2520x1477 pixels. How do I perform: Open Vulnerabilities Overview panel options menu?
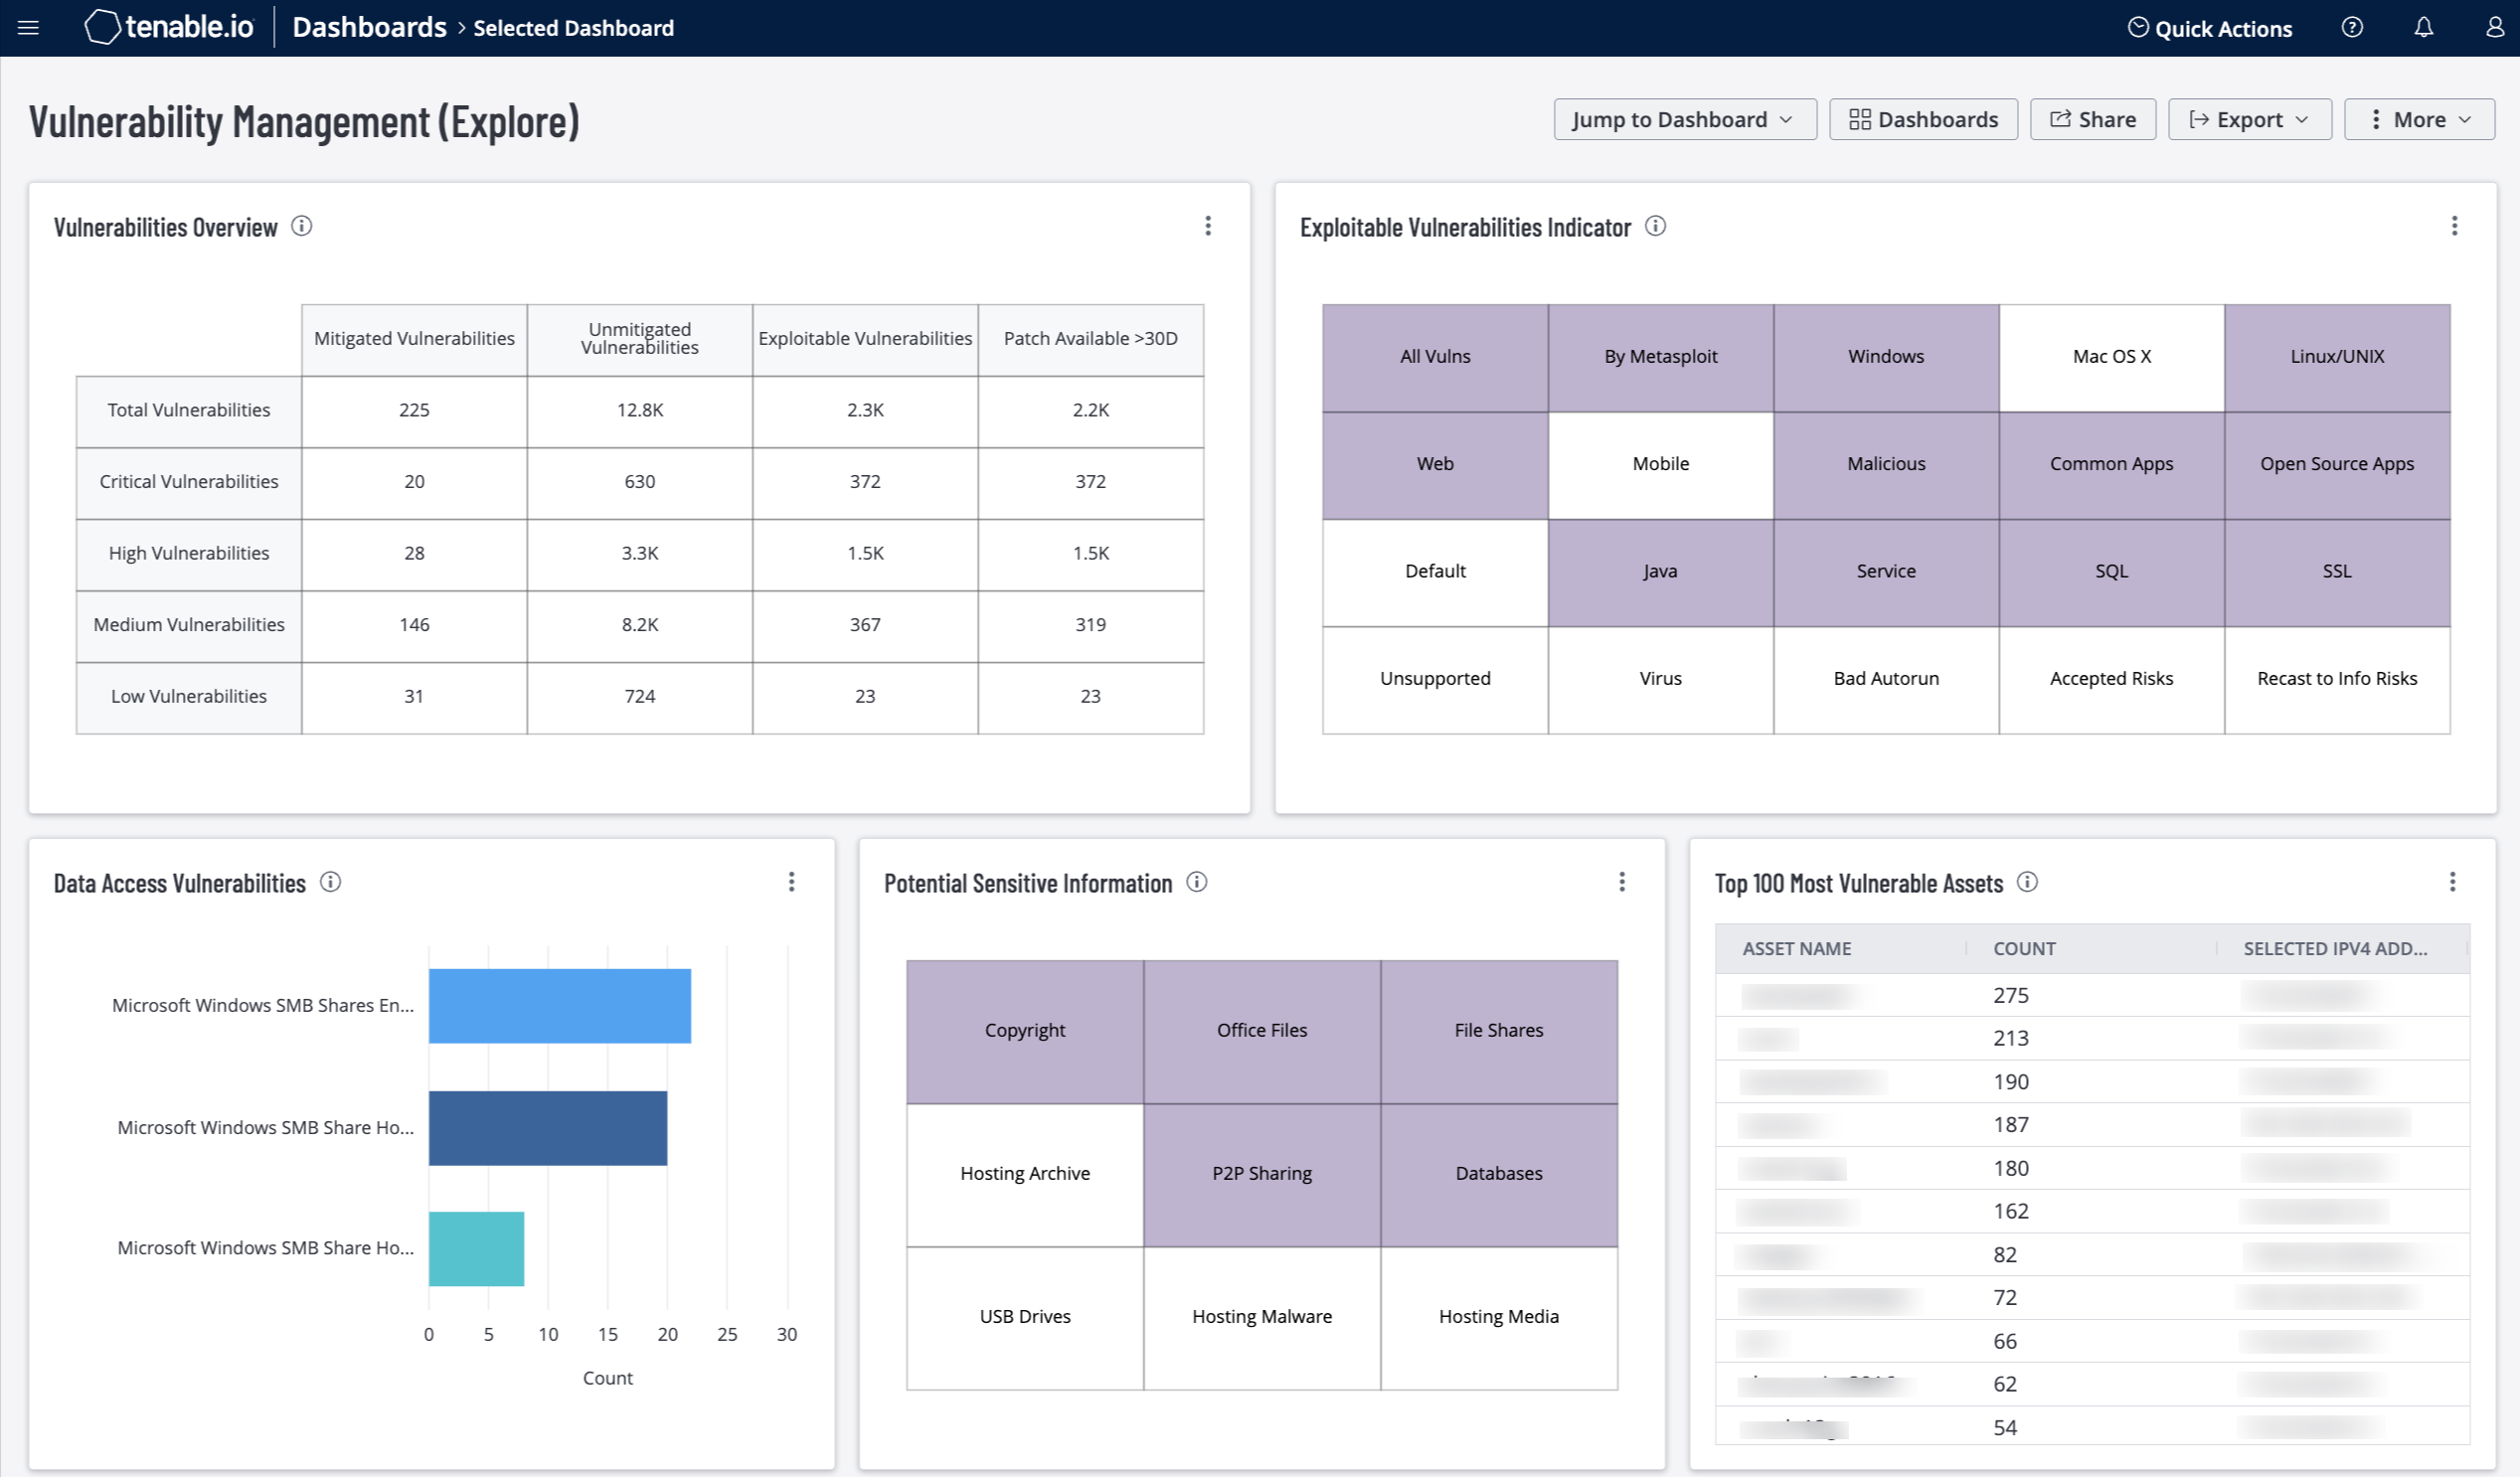1207,225
